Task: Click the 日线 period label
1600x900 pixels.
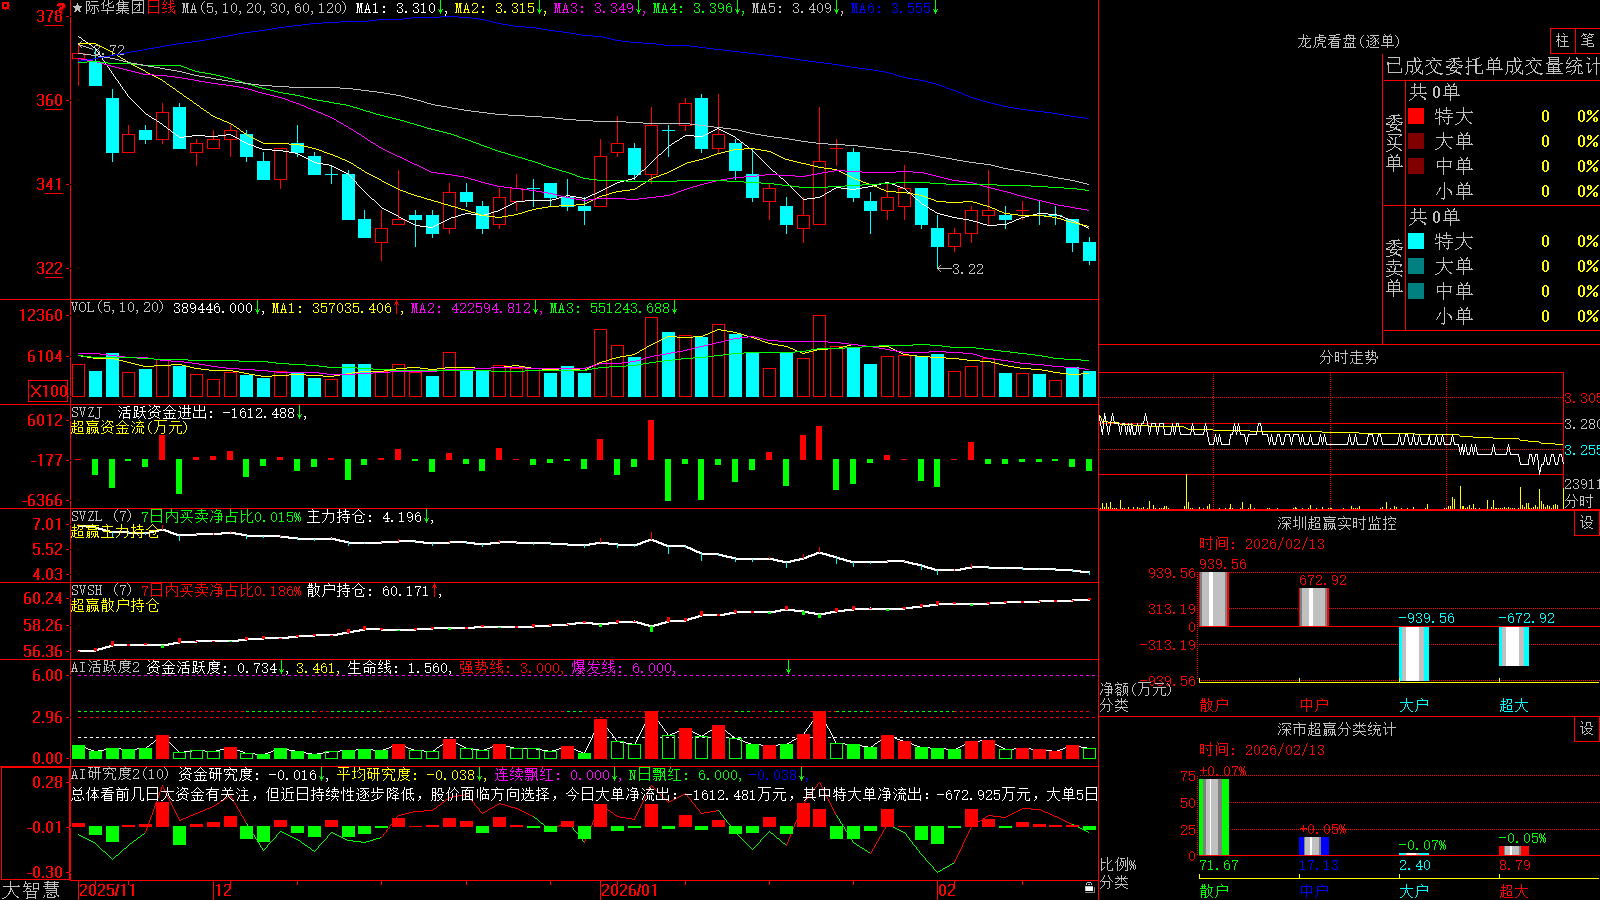Action: point(161,8)
